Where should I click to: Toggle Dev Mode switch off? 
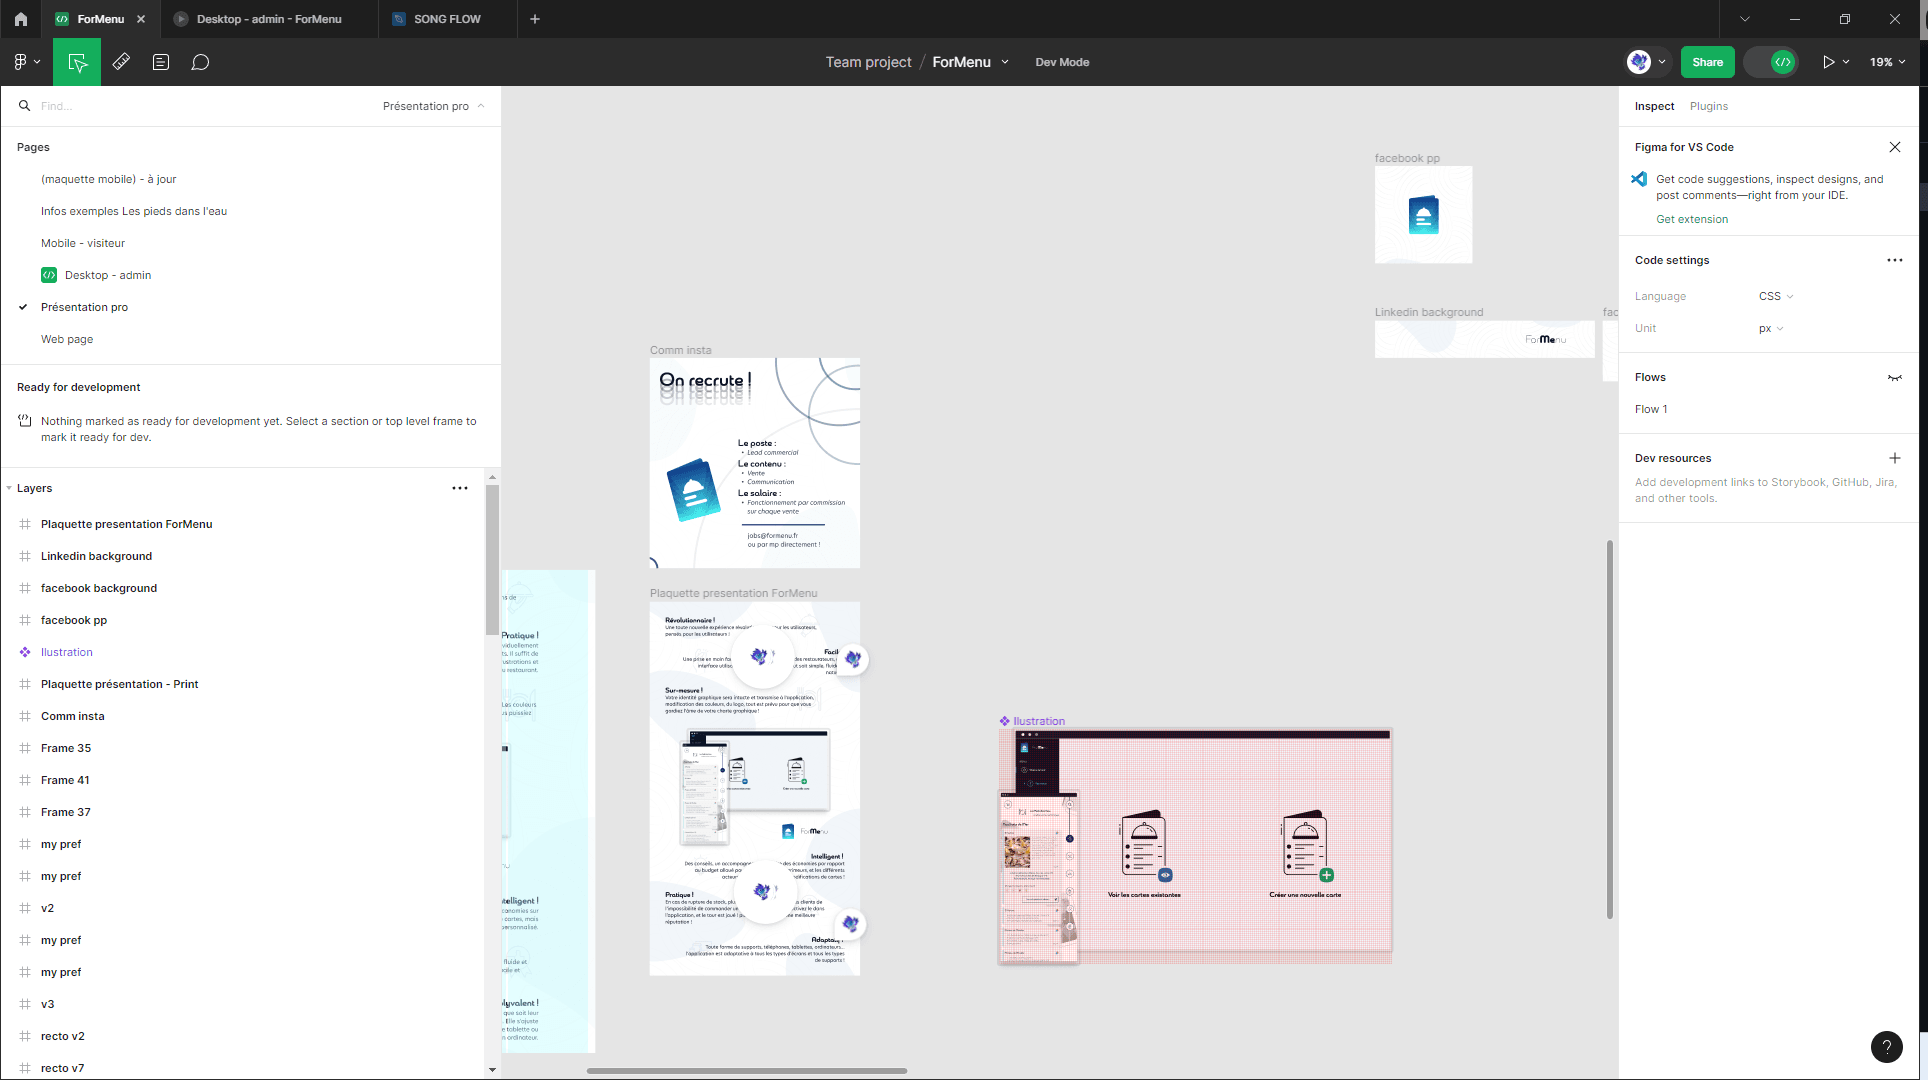(1772, 62)
